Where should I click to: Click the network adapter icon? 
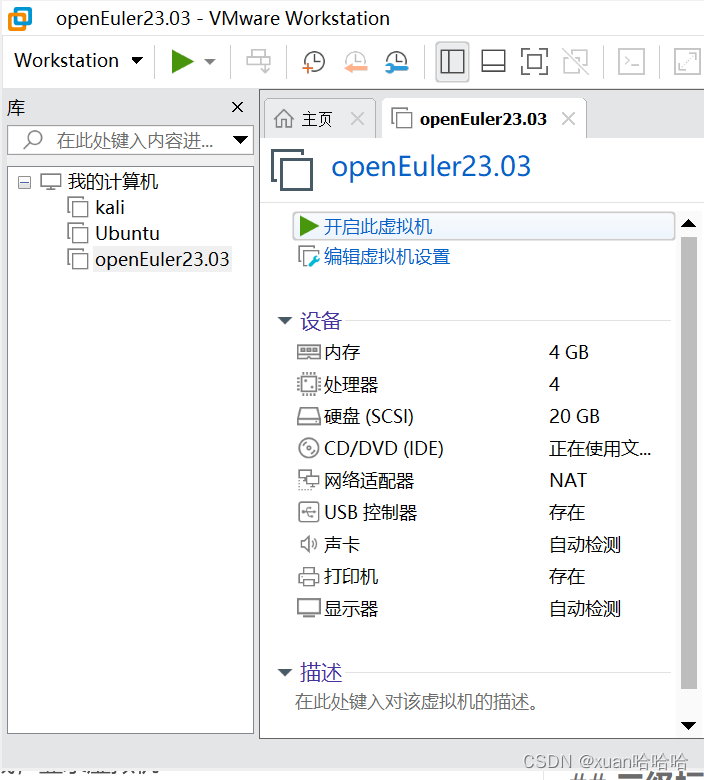pos(308,480)
